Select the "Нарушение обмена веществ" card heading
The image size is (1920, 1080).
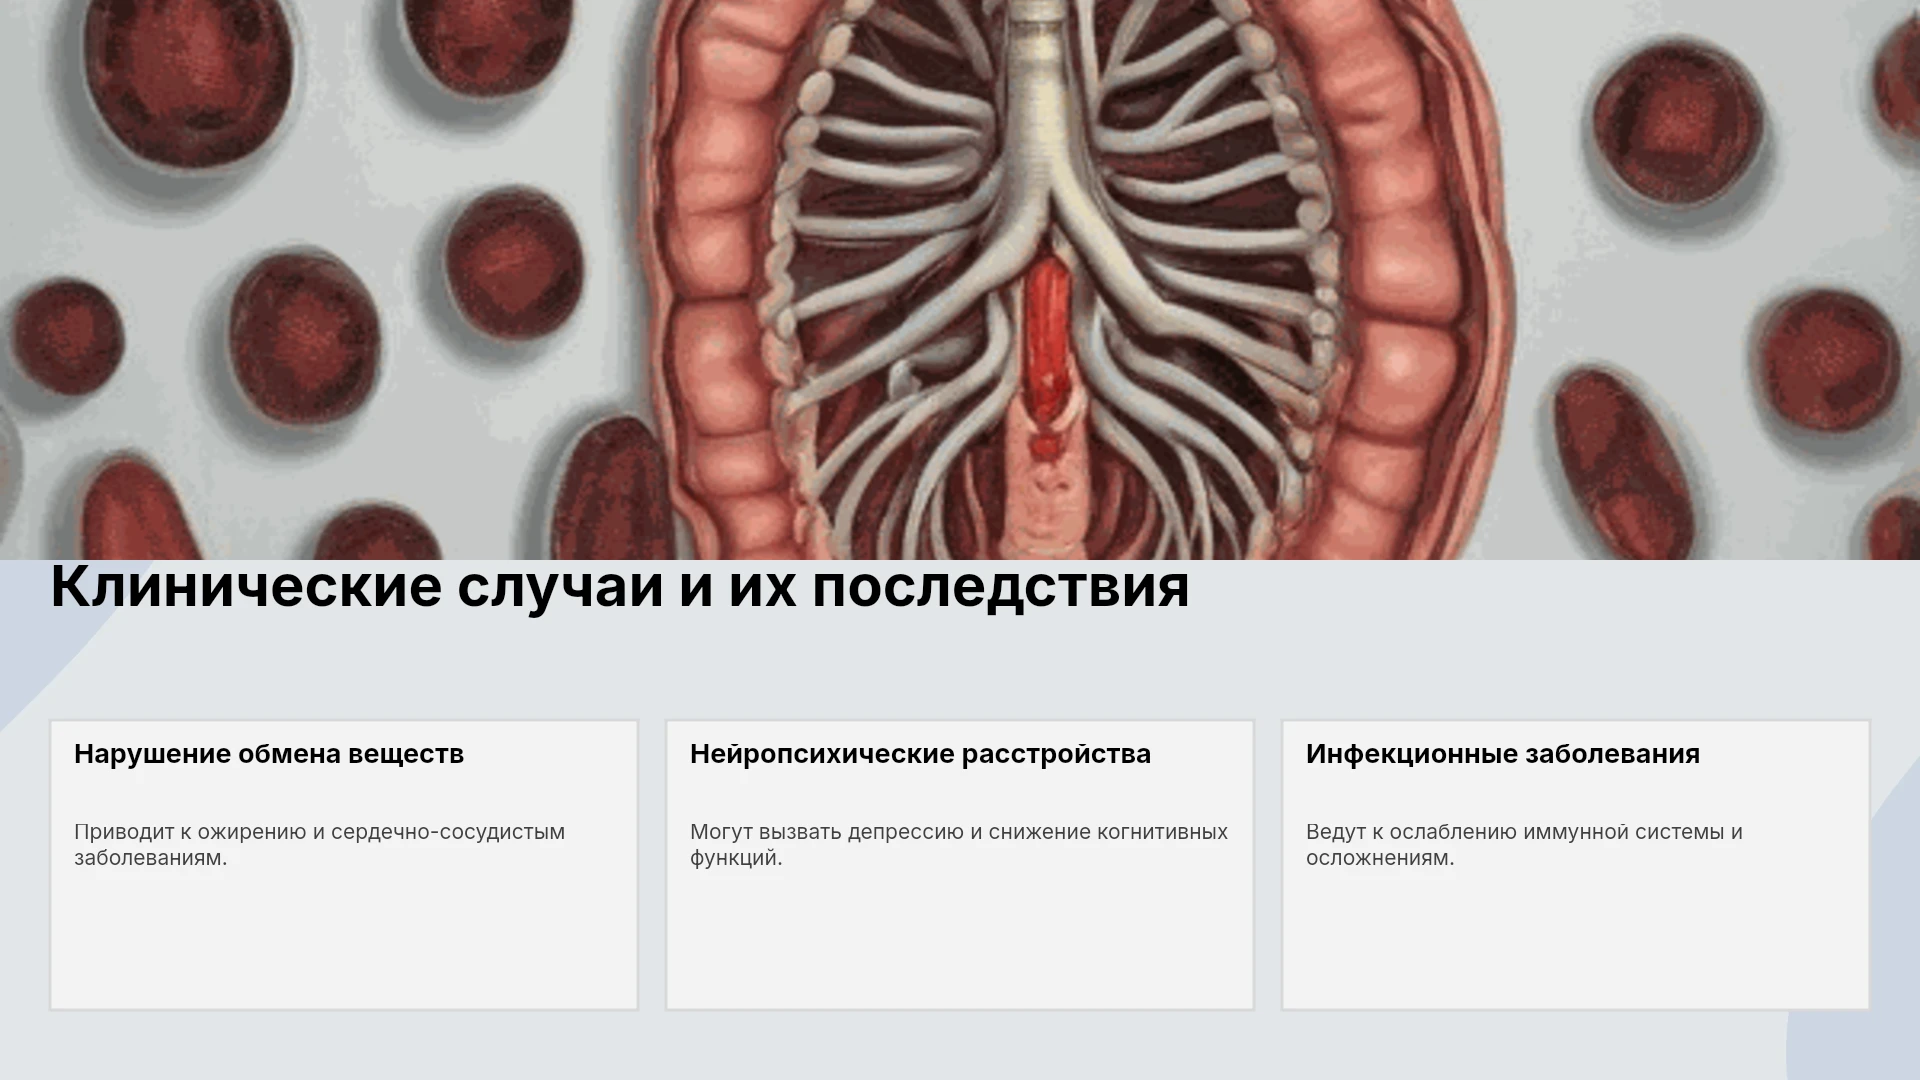(269, 754)
